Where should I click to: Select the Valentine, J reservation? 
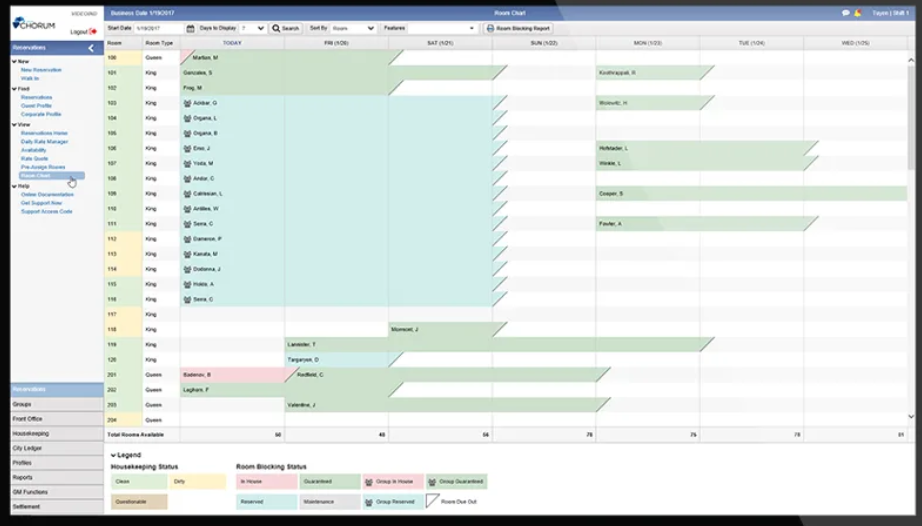[447, 405]
